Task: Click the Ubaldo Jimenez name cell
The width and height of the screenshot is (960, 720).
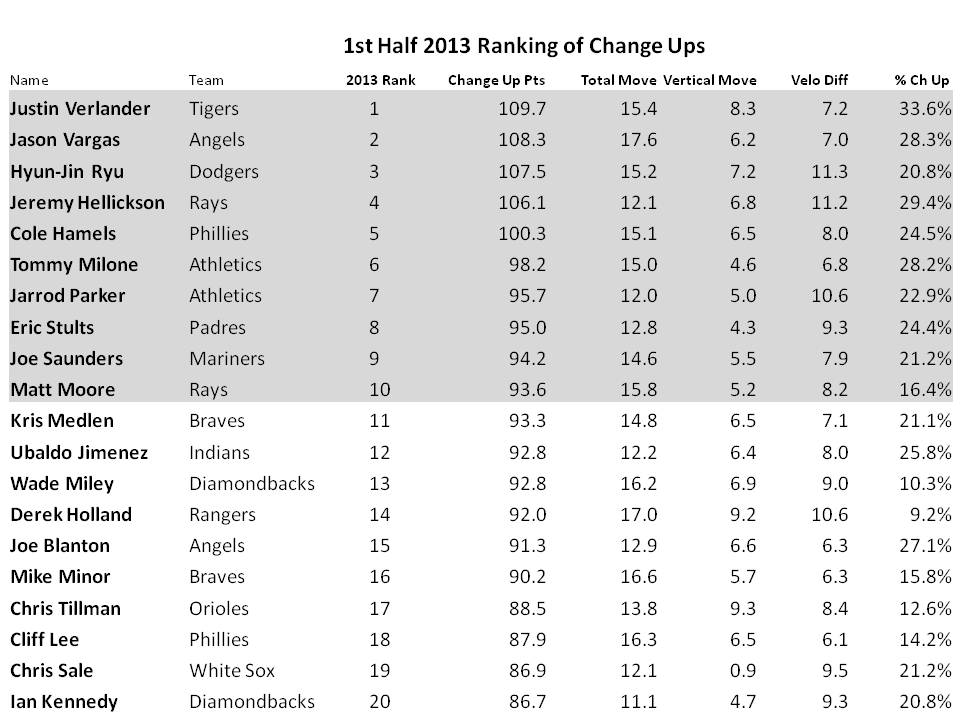Action: 79,452
